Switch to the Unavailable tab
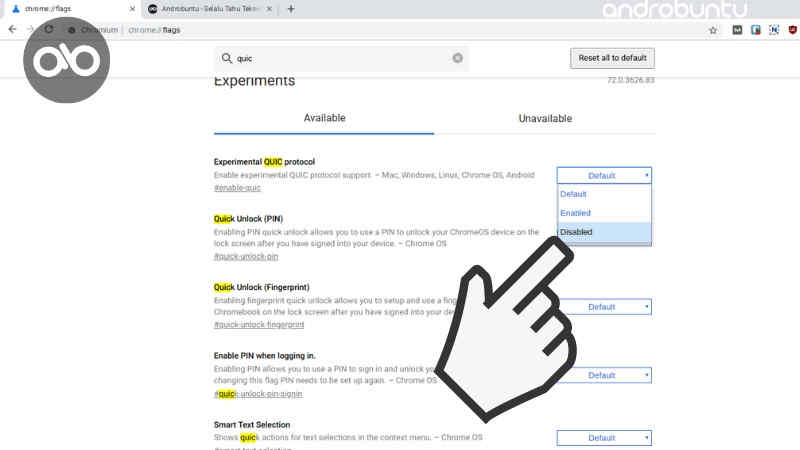 545,118
